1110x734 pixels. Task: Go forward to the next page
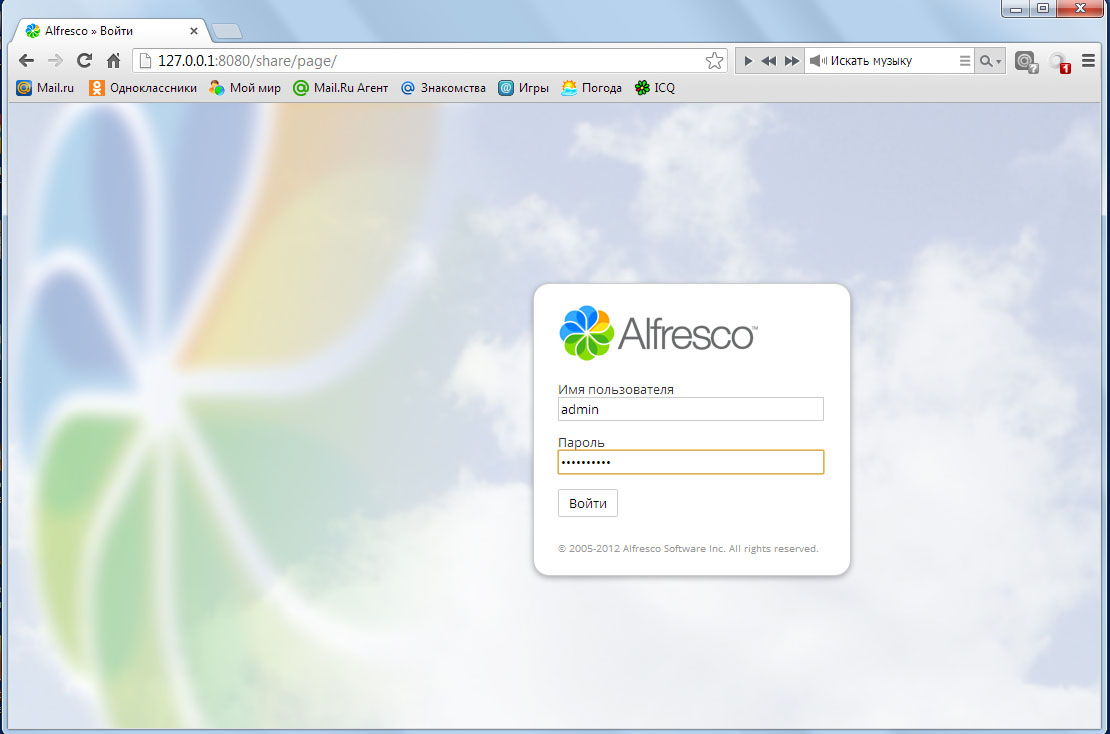point(55,61)
